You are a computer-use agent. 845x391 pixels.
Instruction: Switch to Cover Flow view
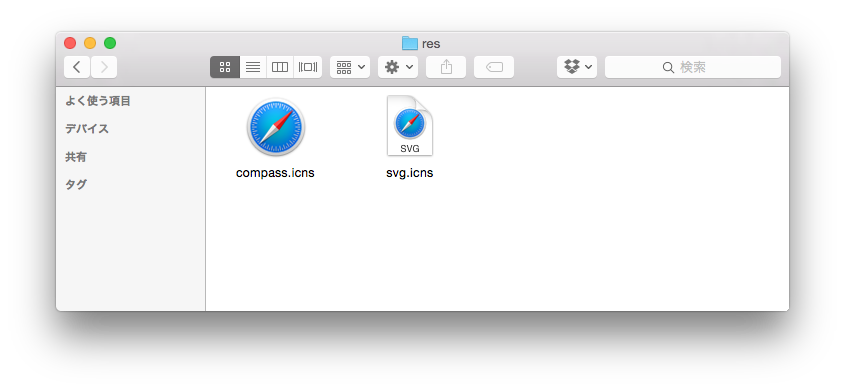(308, 67)
